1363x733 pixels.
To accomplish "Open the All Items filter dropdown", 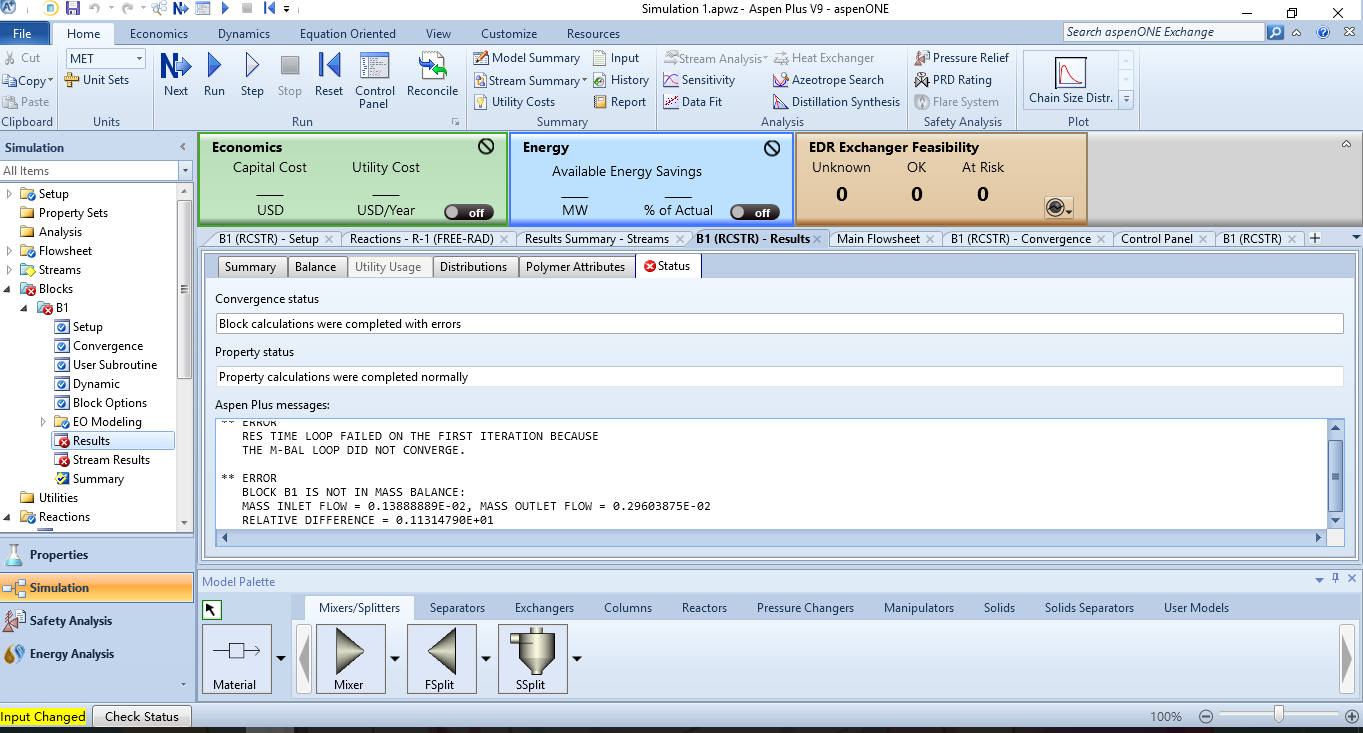I will click(x=185, y=171).
